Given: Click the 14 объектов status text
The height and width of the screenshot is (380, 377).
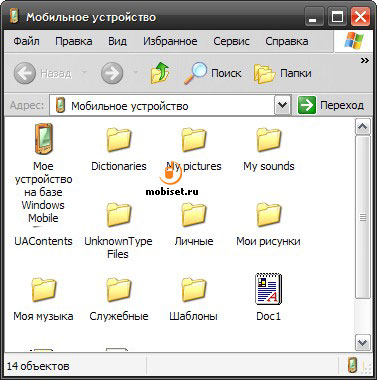Looking at the screenshot, I should (38, 366).
